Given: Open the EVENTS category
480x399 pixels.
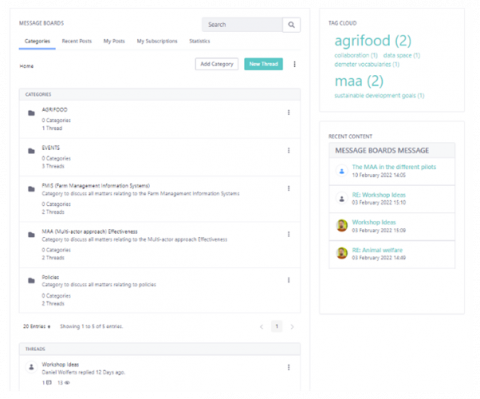Looking at the screenshot, I should (51, 148).
